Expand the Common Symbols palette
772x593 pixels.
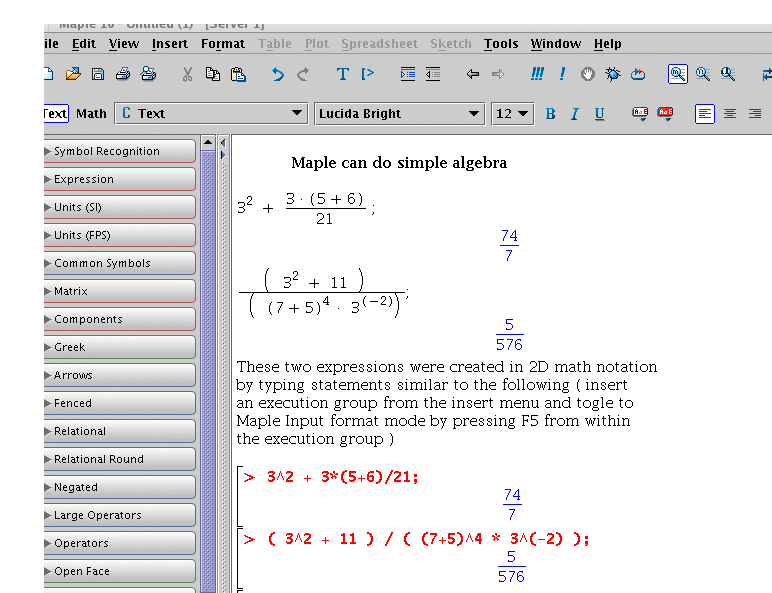(x=120, y=264)
